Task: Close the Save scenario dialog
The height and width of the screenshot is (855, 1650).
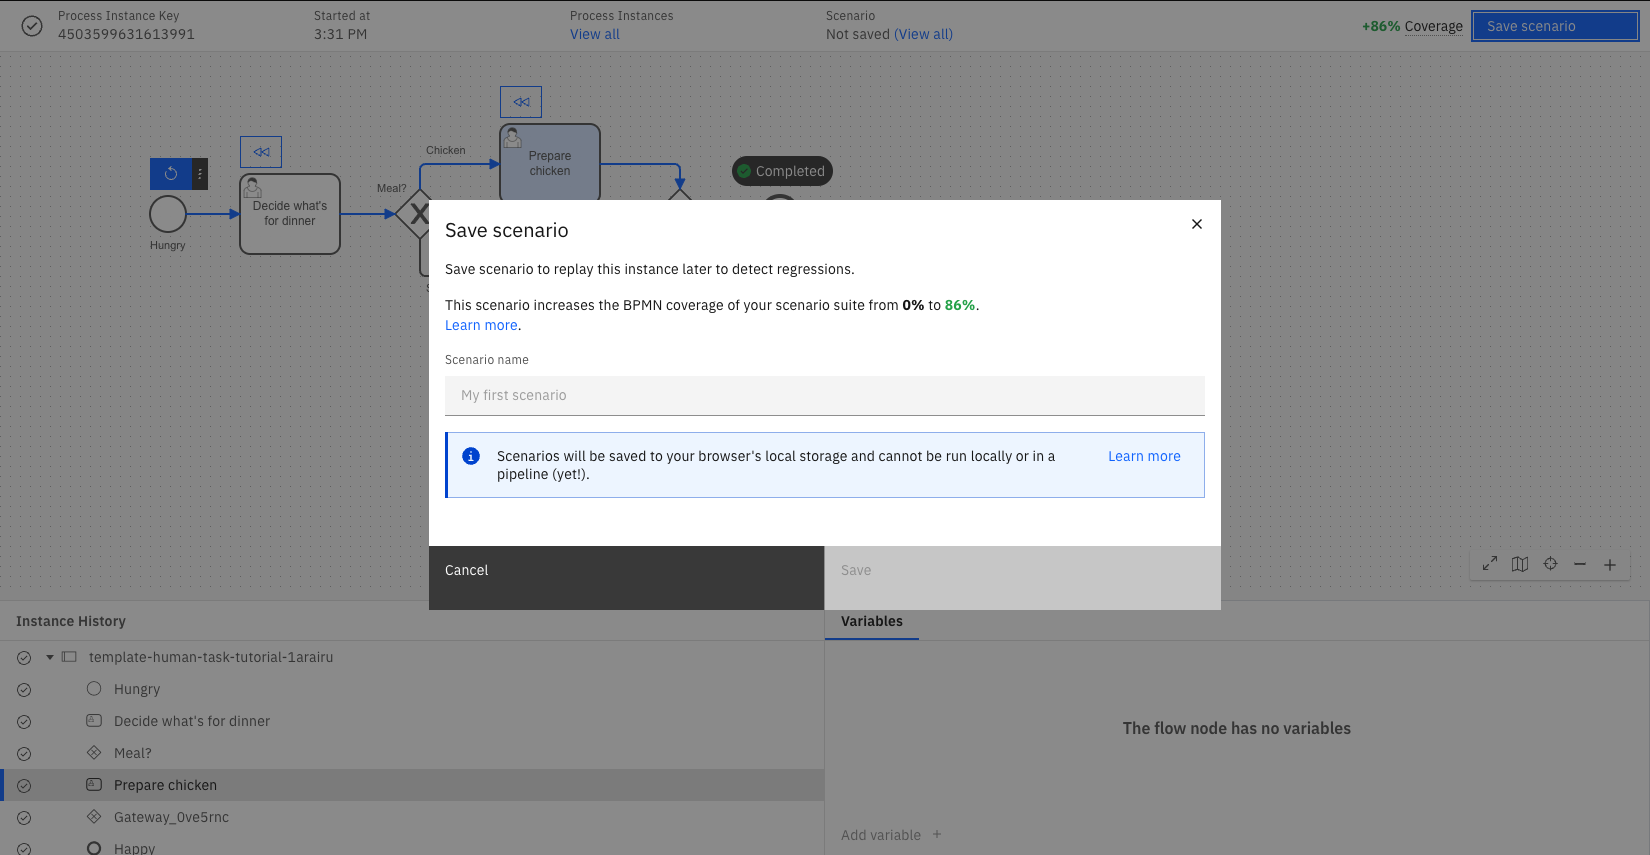Action: click(x=1196, y=224)
